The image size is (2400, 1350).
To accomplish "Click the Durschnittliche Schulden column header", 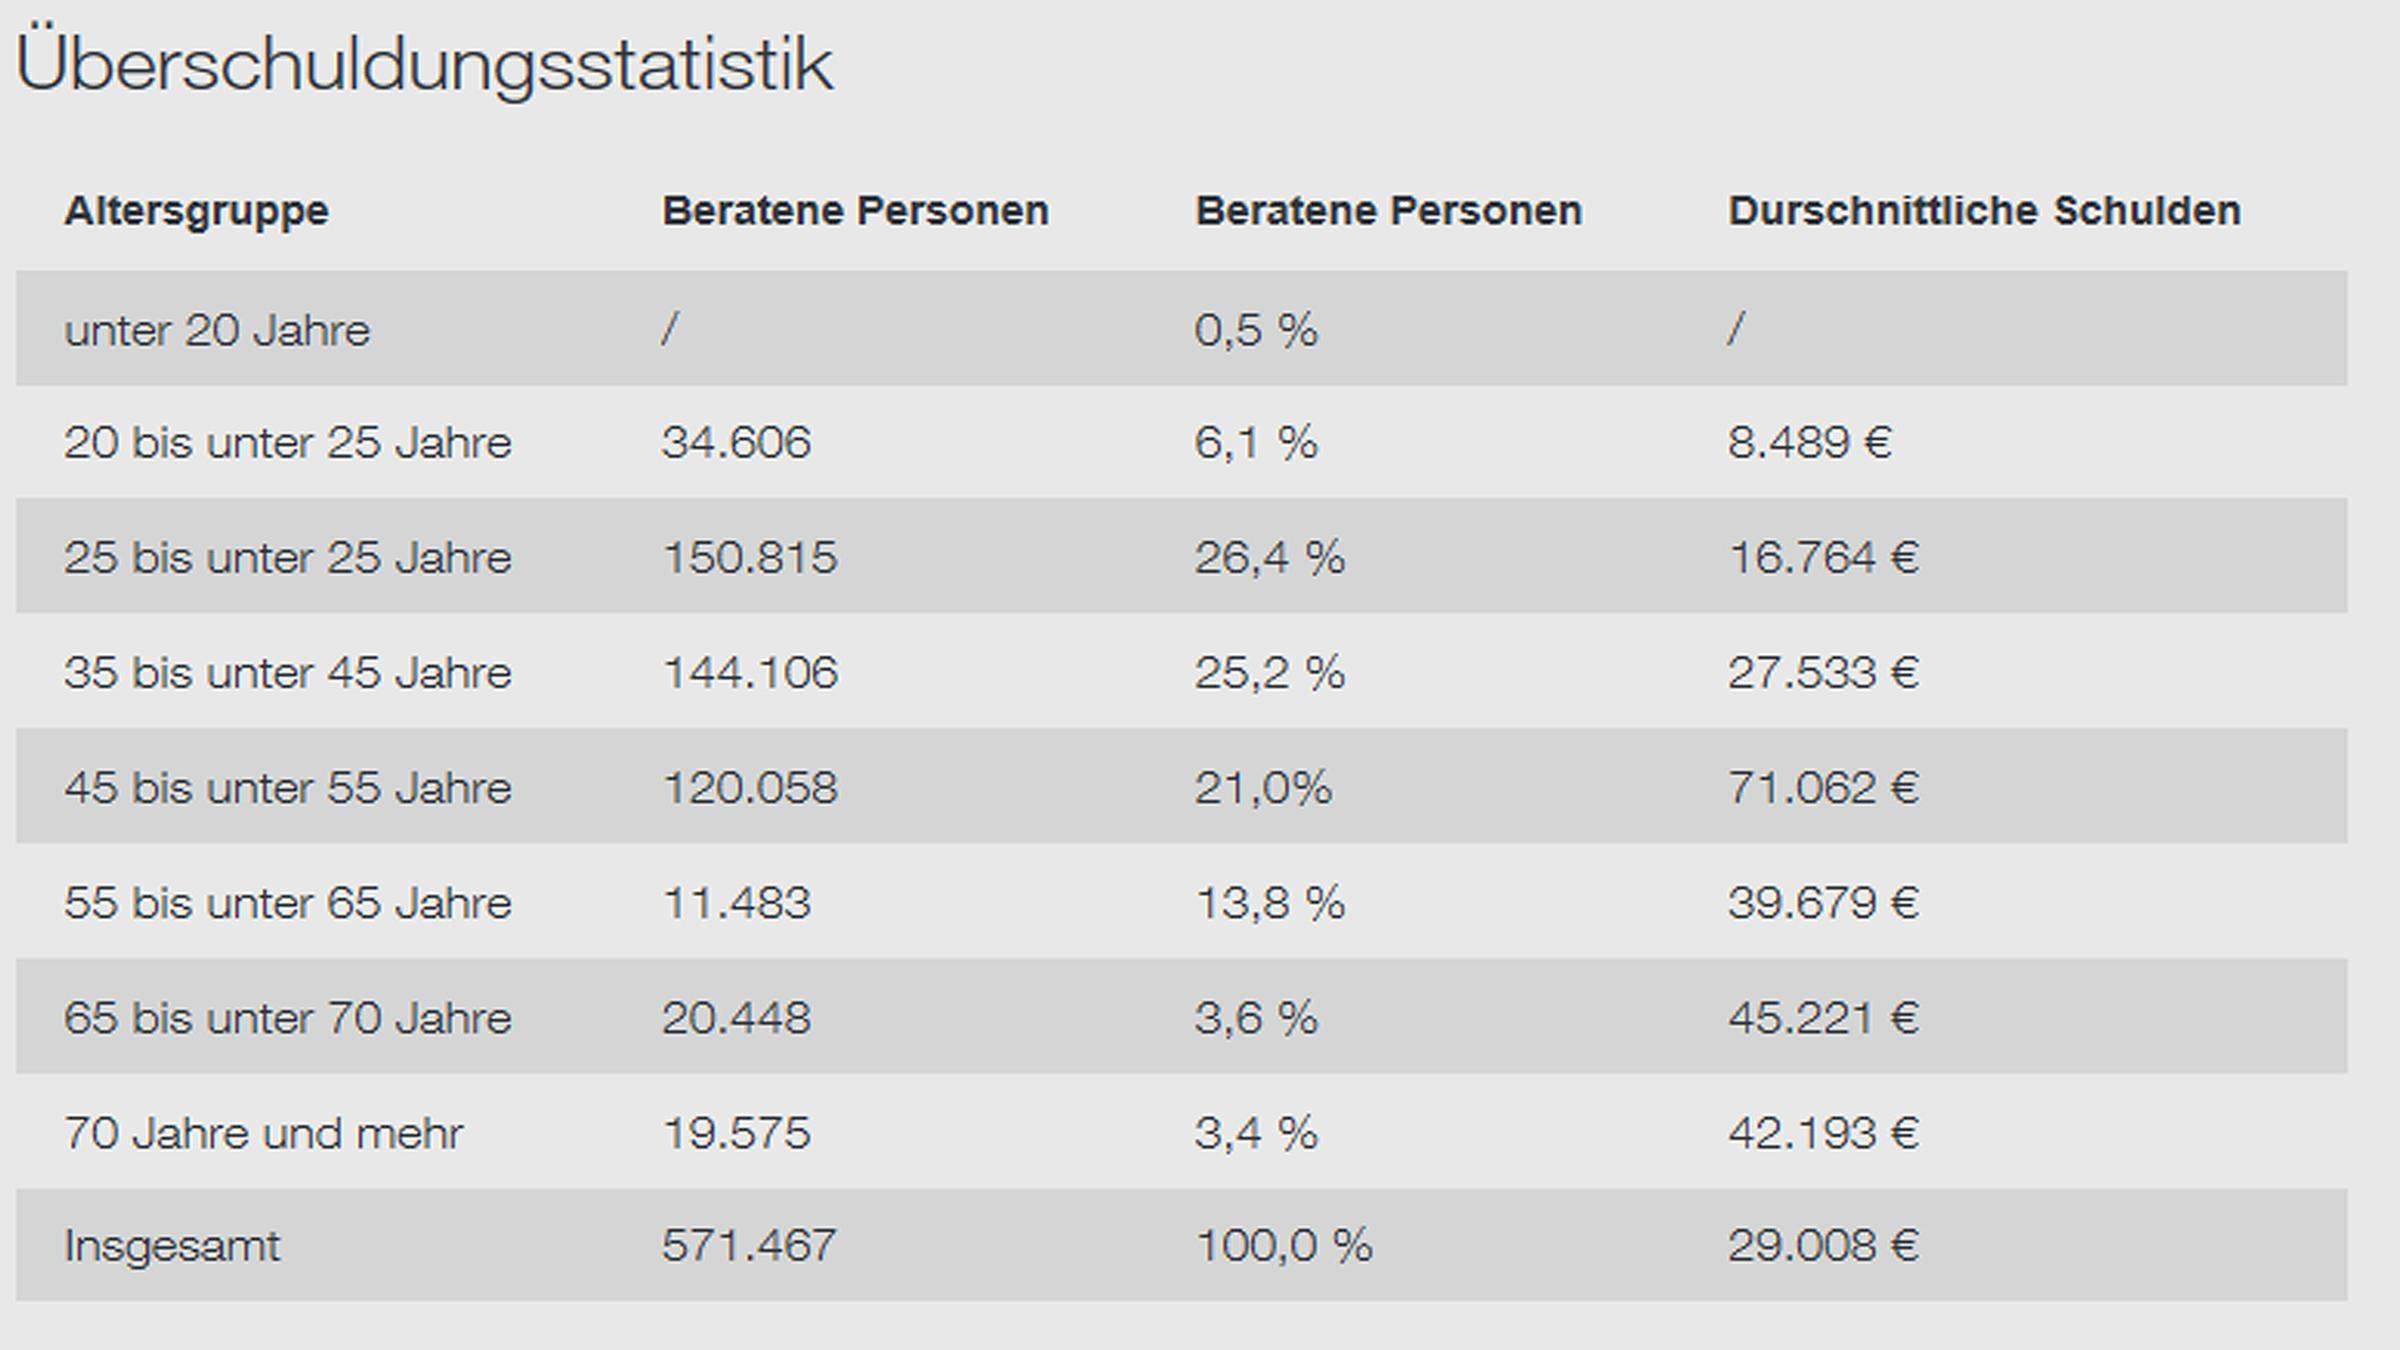I will click(1984, 211).
